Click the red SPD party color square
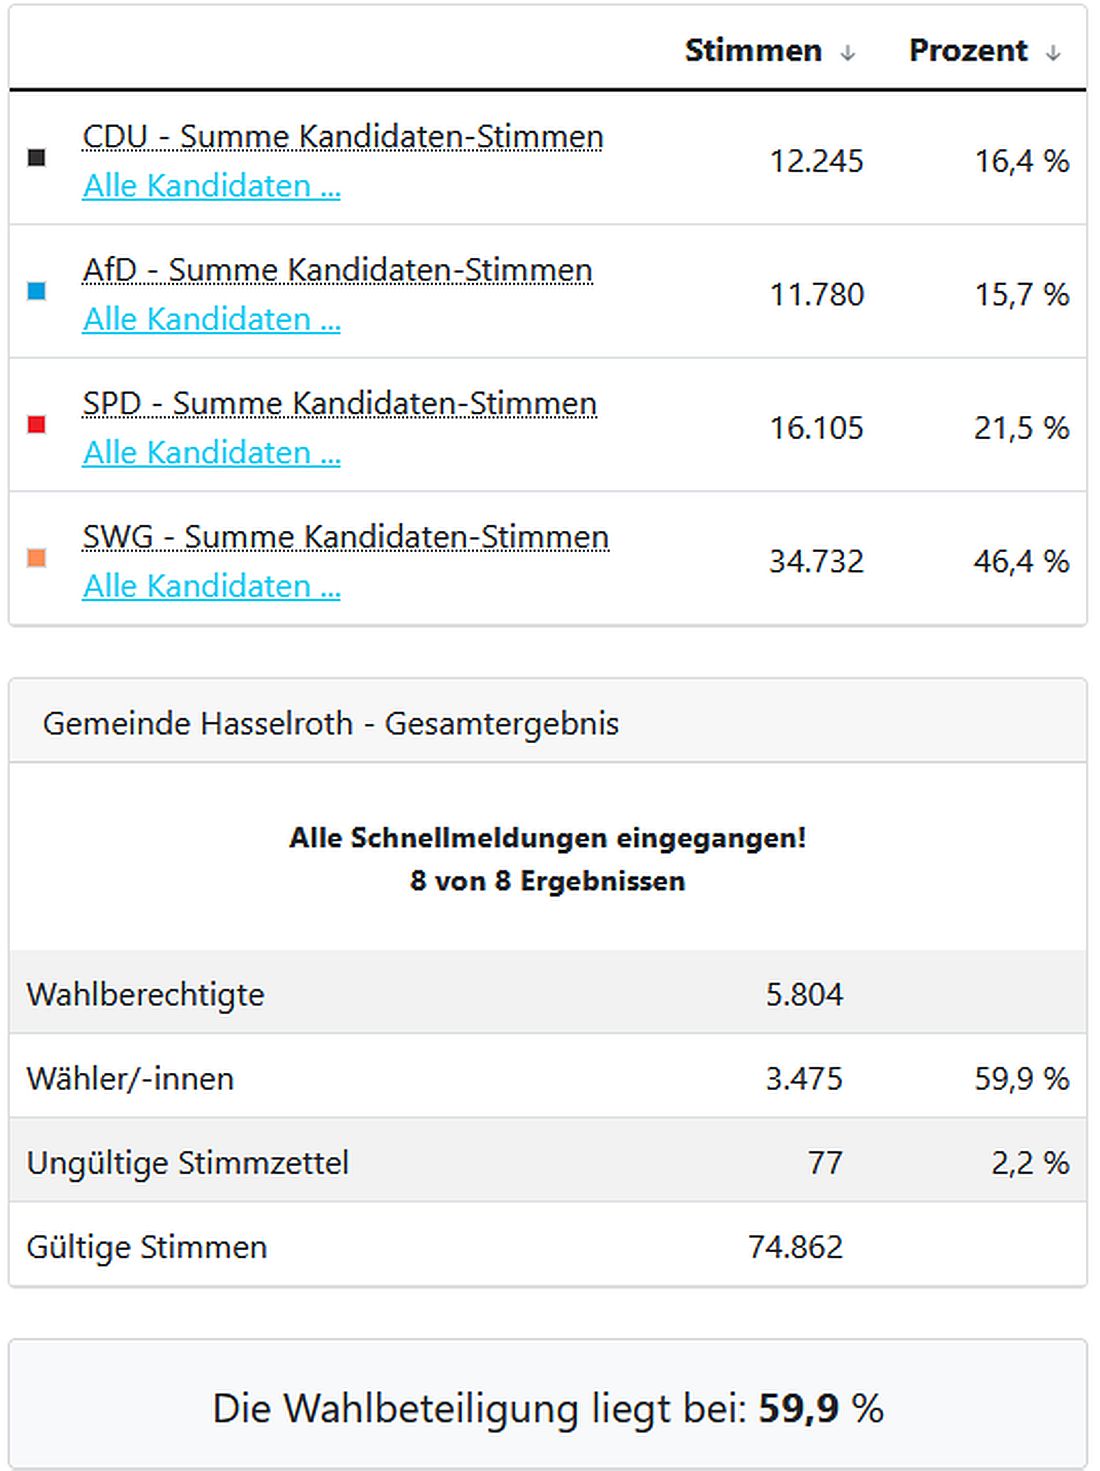 click(36, 423)
